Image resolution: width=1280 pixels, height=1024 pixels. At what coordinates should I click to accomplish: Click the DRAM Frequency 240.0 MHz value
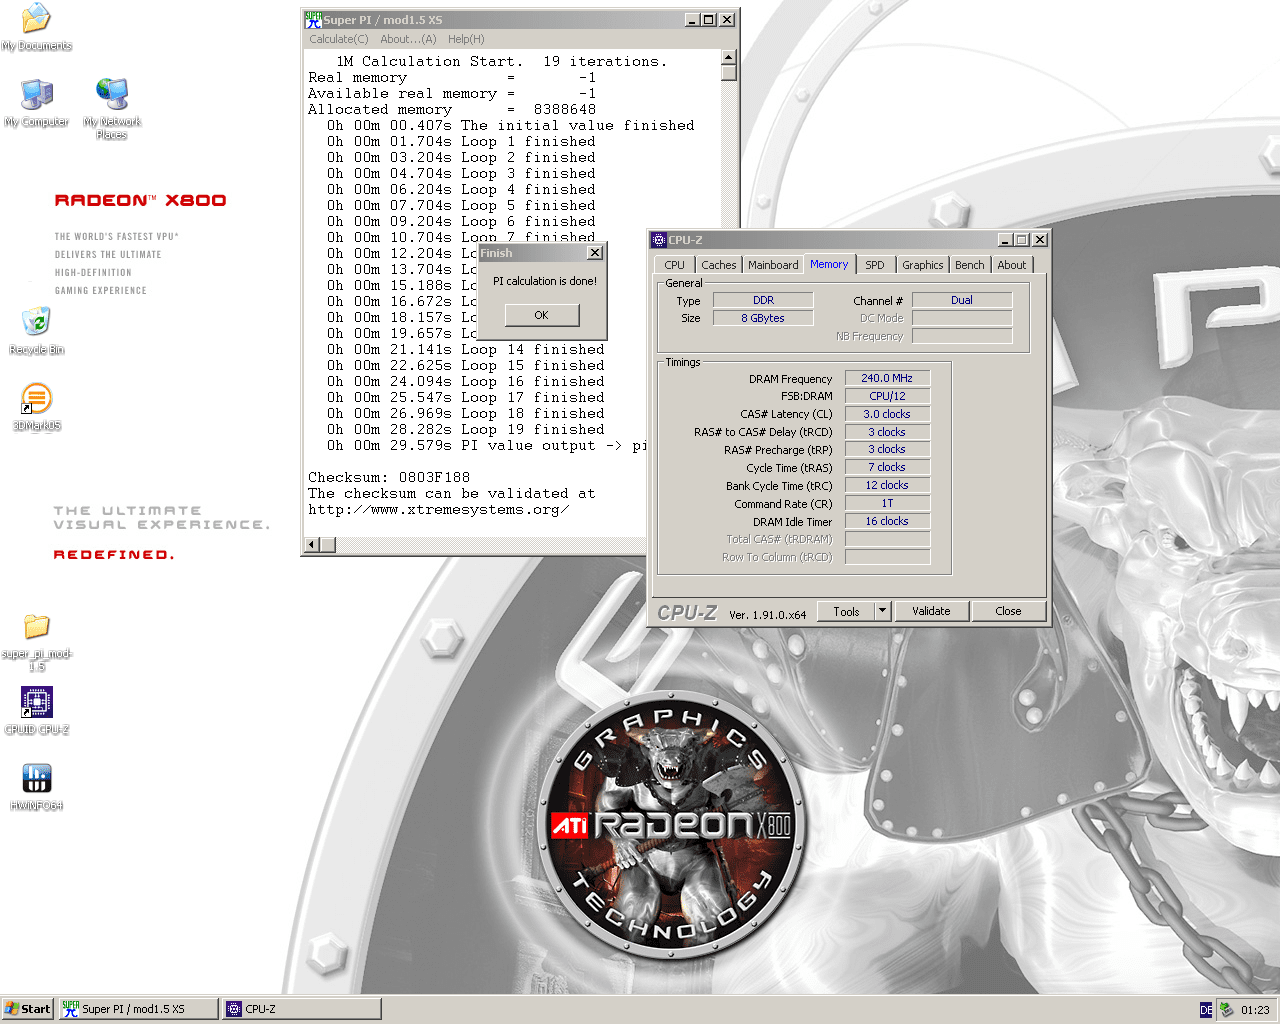(887, 378)
